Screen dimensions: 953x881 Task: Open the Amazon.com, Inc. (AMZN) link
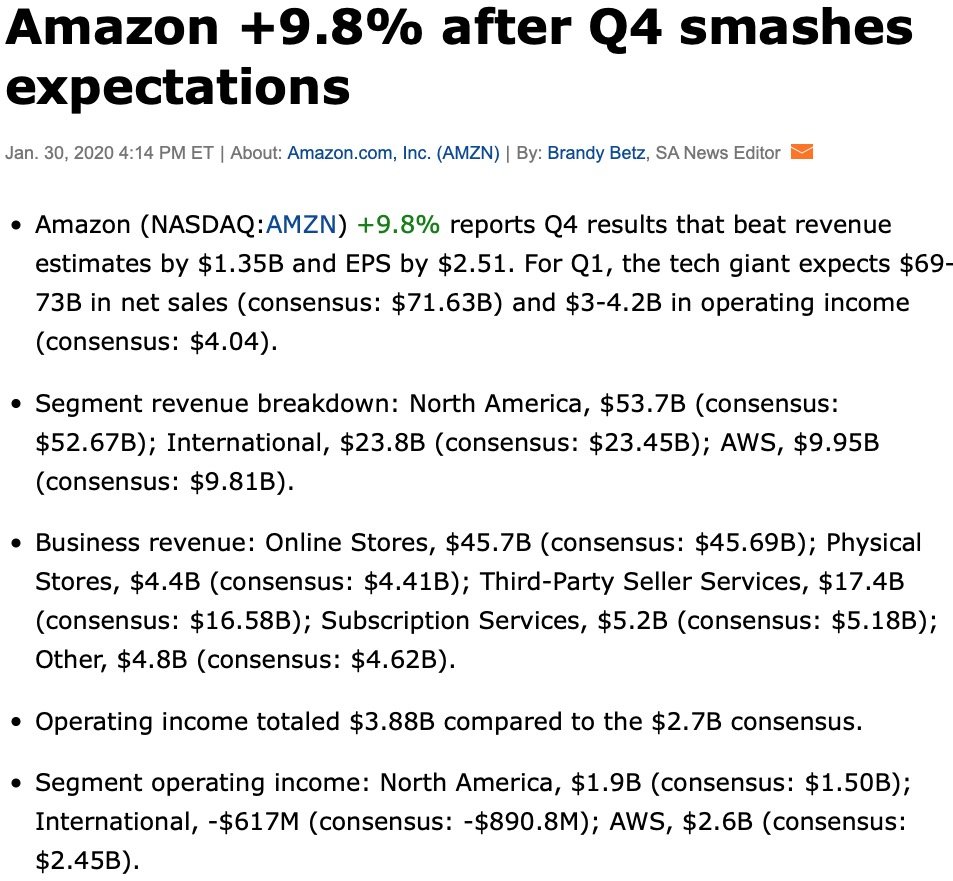(395, 154)
